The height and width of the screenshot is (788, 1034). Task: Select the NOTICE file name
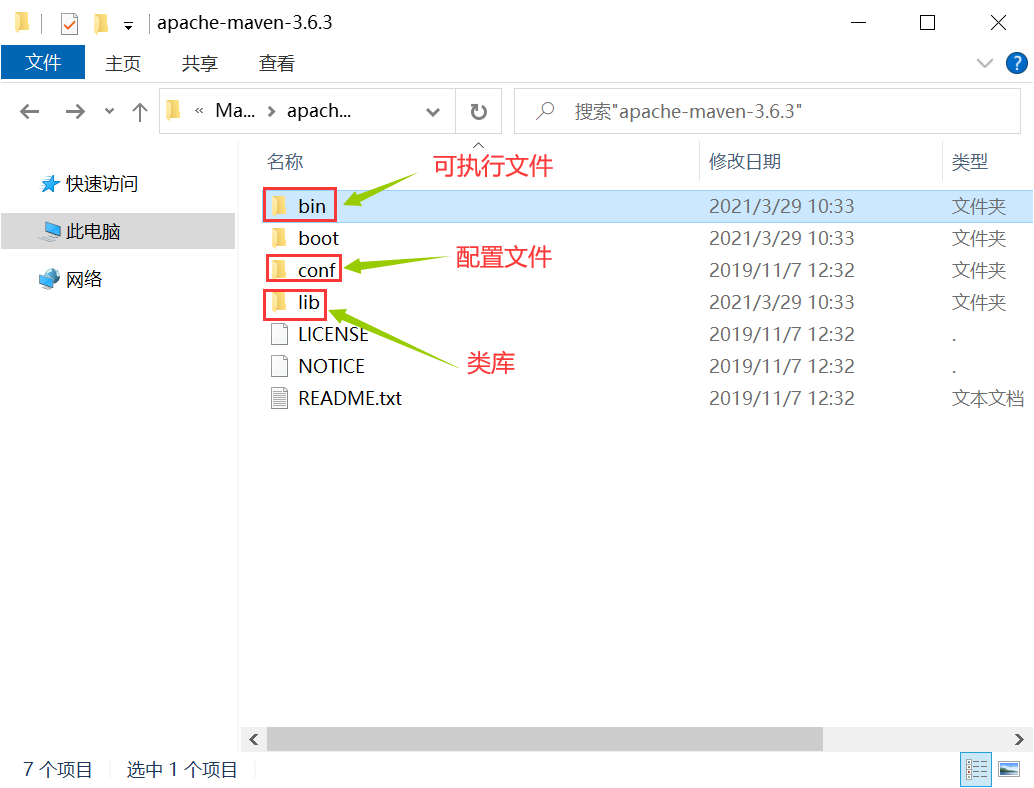click(331, 366)
